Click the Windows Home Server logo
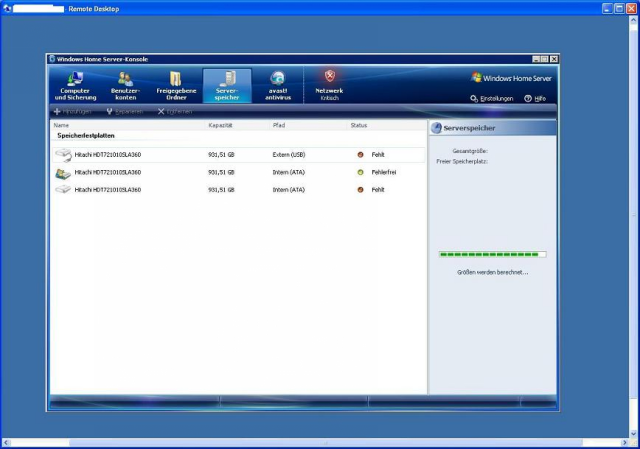 511,78
